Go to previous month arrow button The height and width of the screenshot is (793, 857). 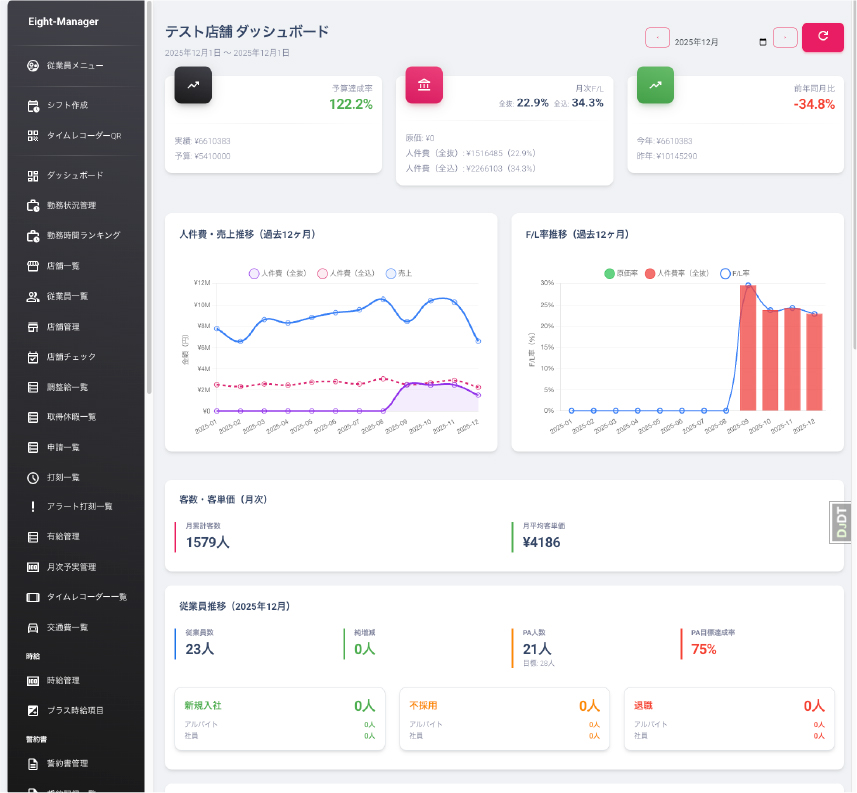tap(658, 38)
